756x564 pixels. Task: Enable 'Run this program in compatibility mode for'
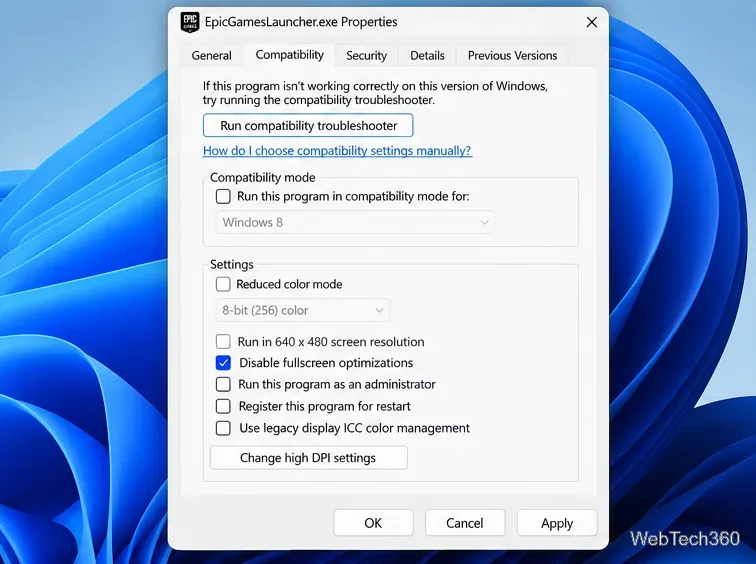(x=223, y=197)
